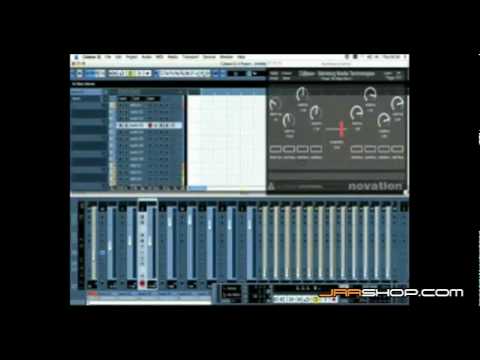Open the Apple menu

click(x=76, y=57)
